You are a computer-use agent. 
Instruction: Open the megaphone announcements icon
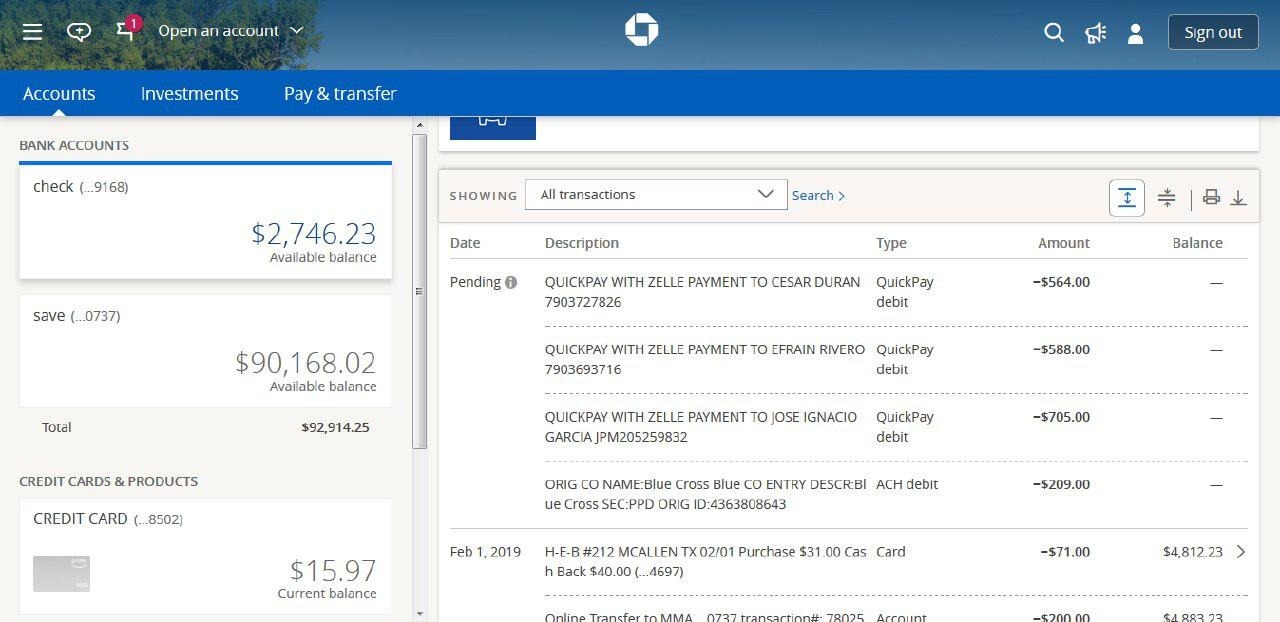1096,33
